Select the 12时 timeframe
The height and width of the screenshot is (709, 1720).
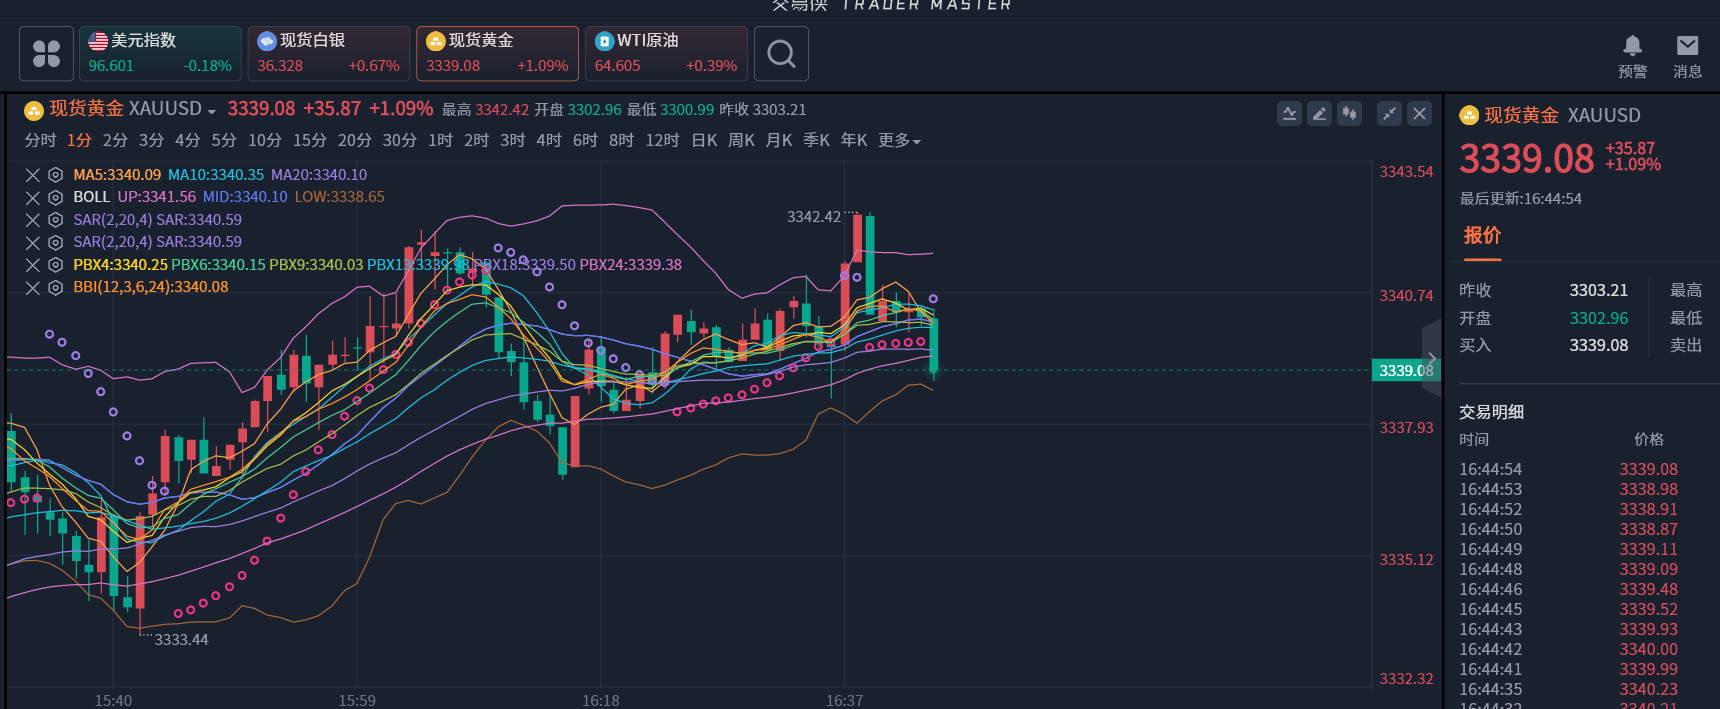tap(662, 141)
